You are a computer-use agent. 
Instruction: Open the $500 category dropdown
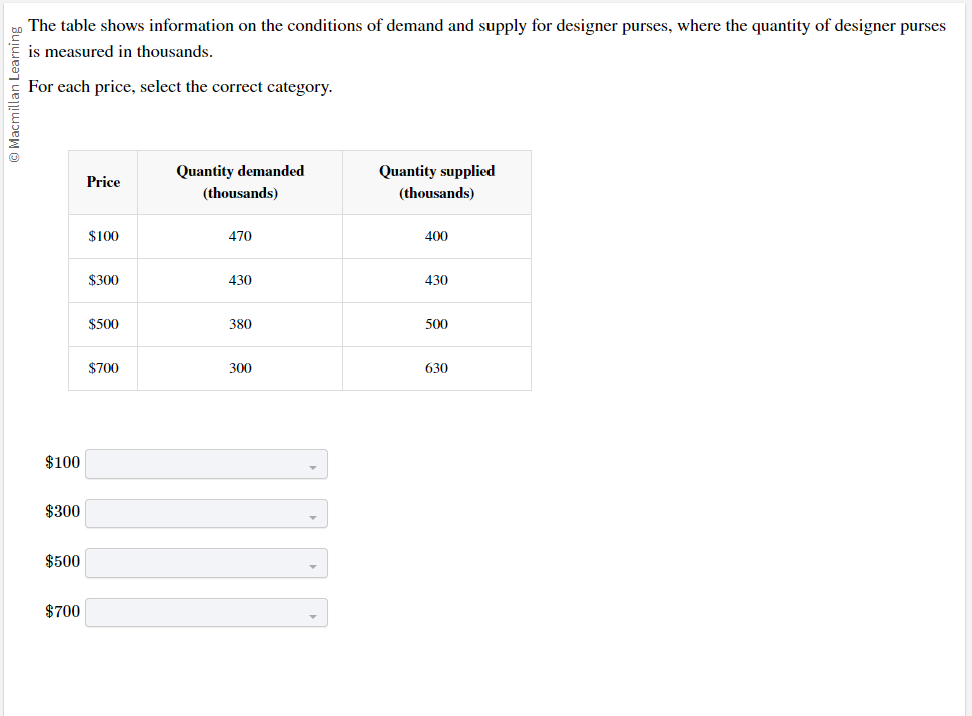click(x=206, y=563)
